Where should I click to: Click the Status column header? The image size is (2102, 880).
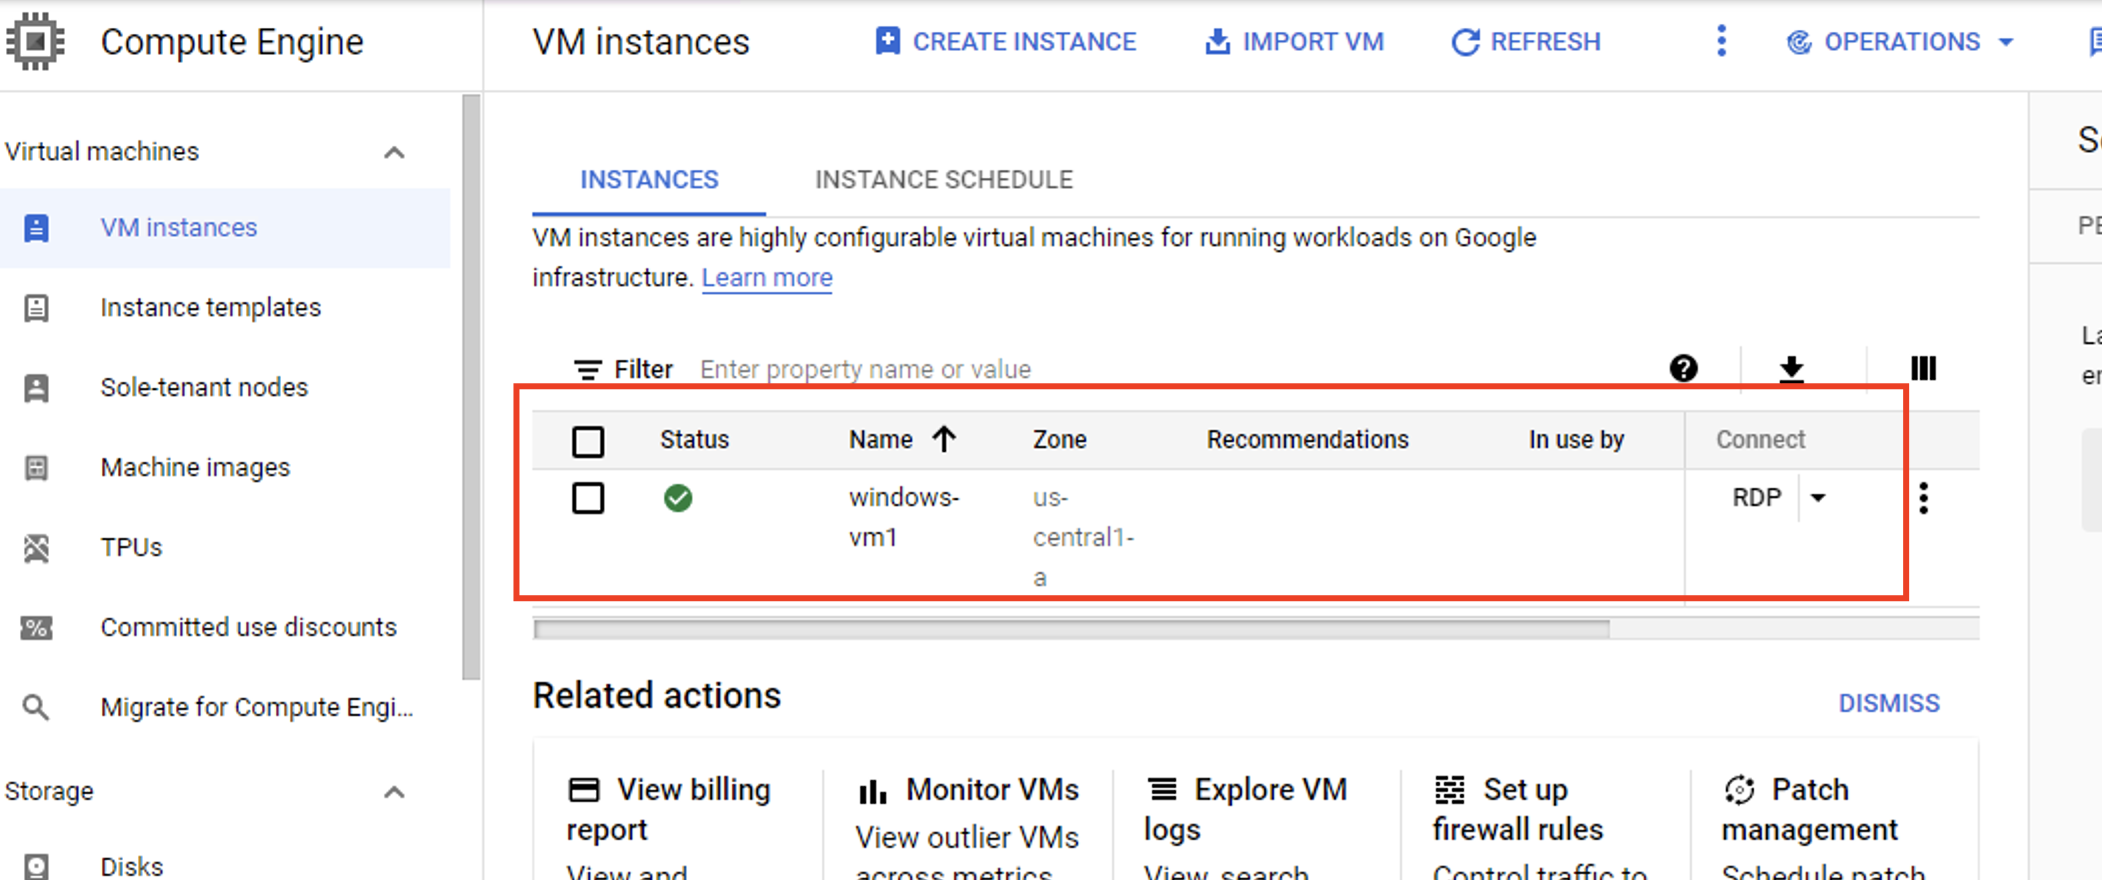(694, 440)
